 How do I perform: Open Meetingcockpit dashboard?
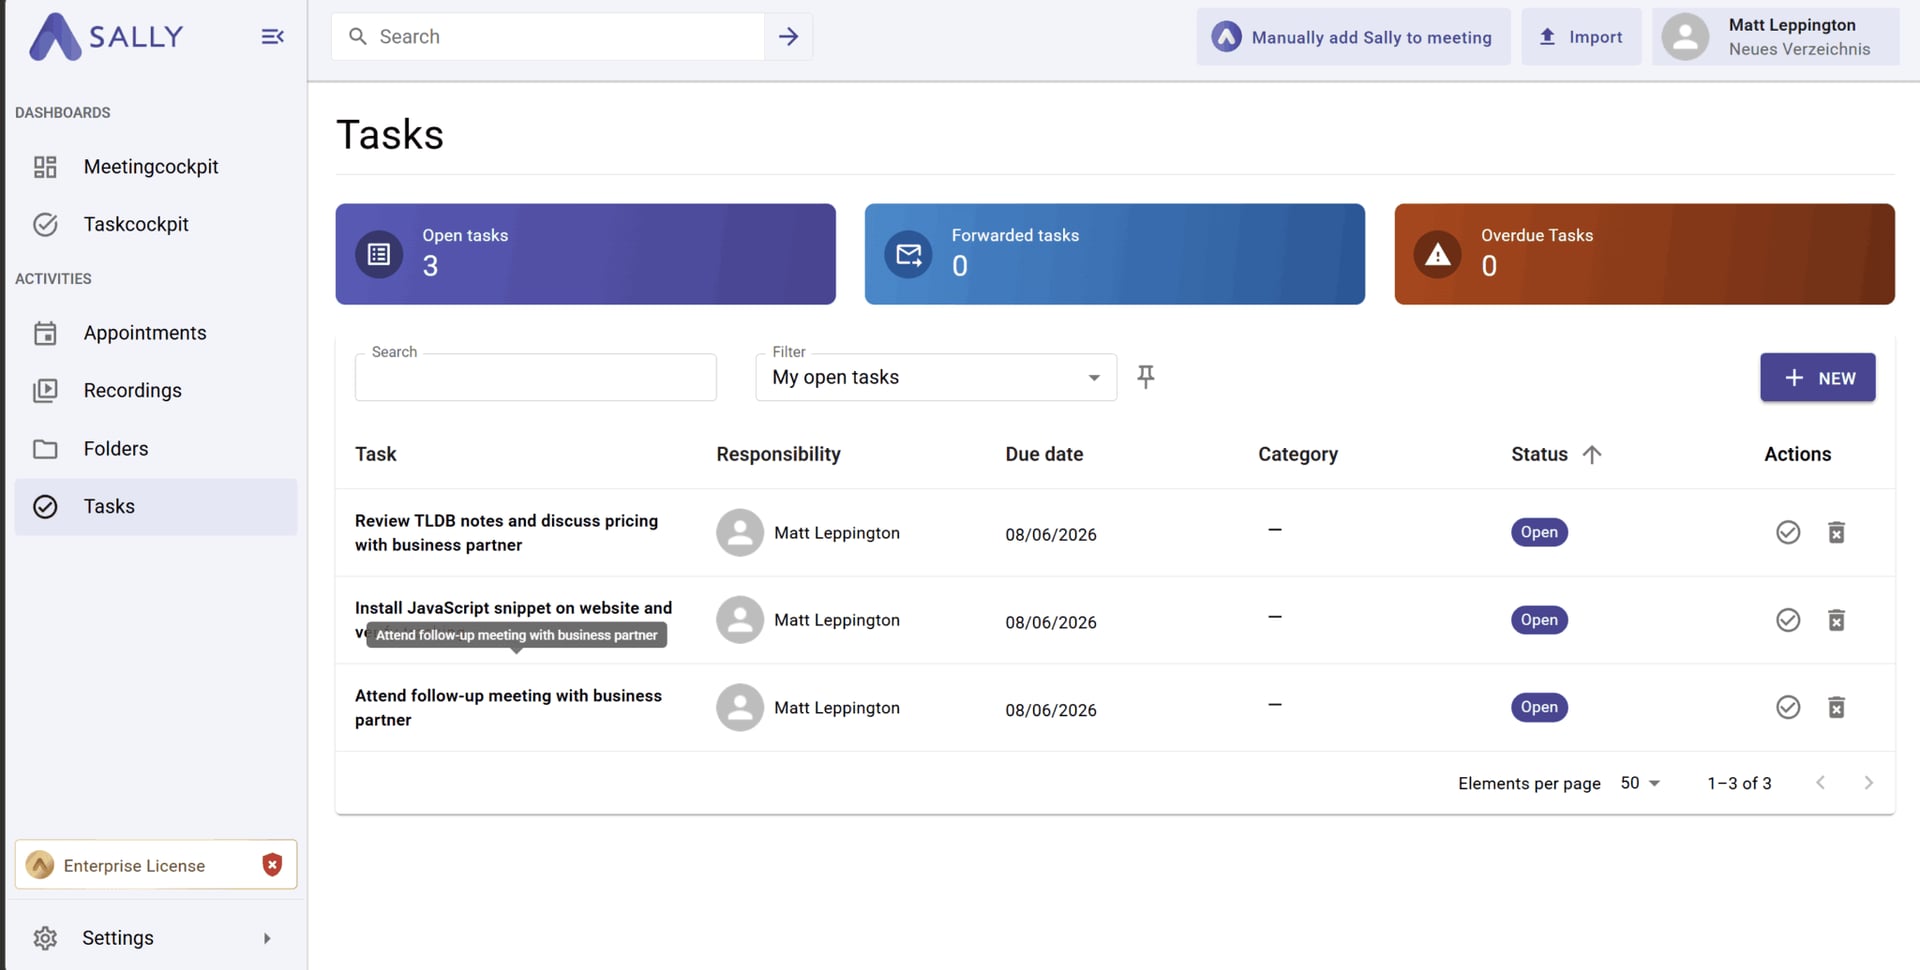(156, 167)
